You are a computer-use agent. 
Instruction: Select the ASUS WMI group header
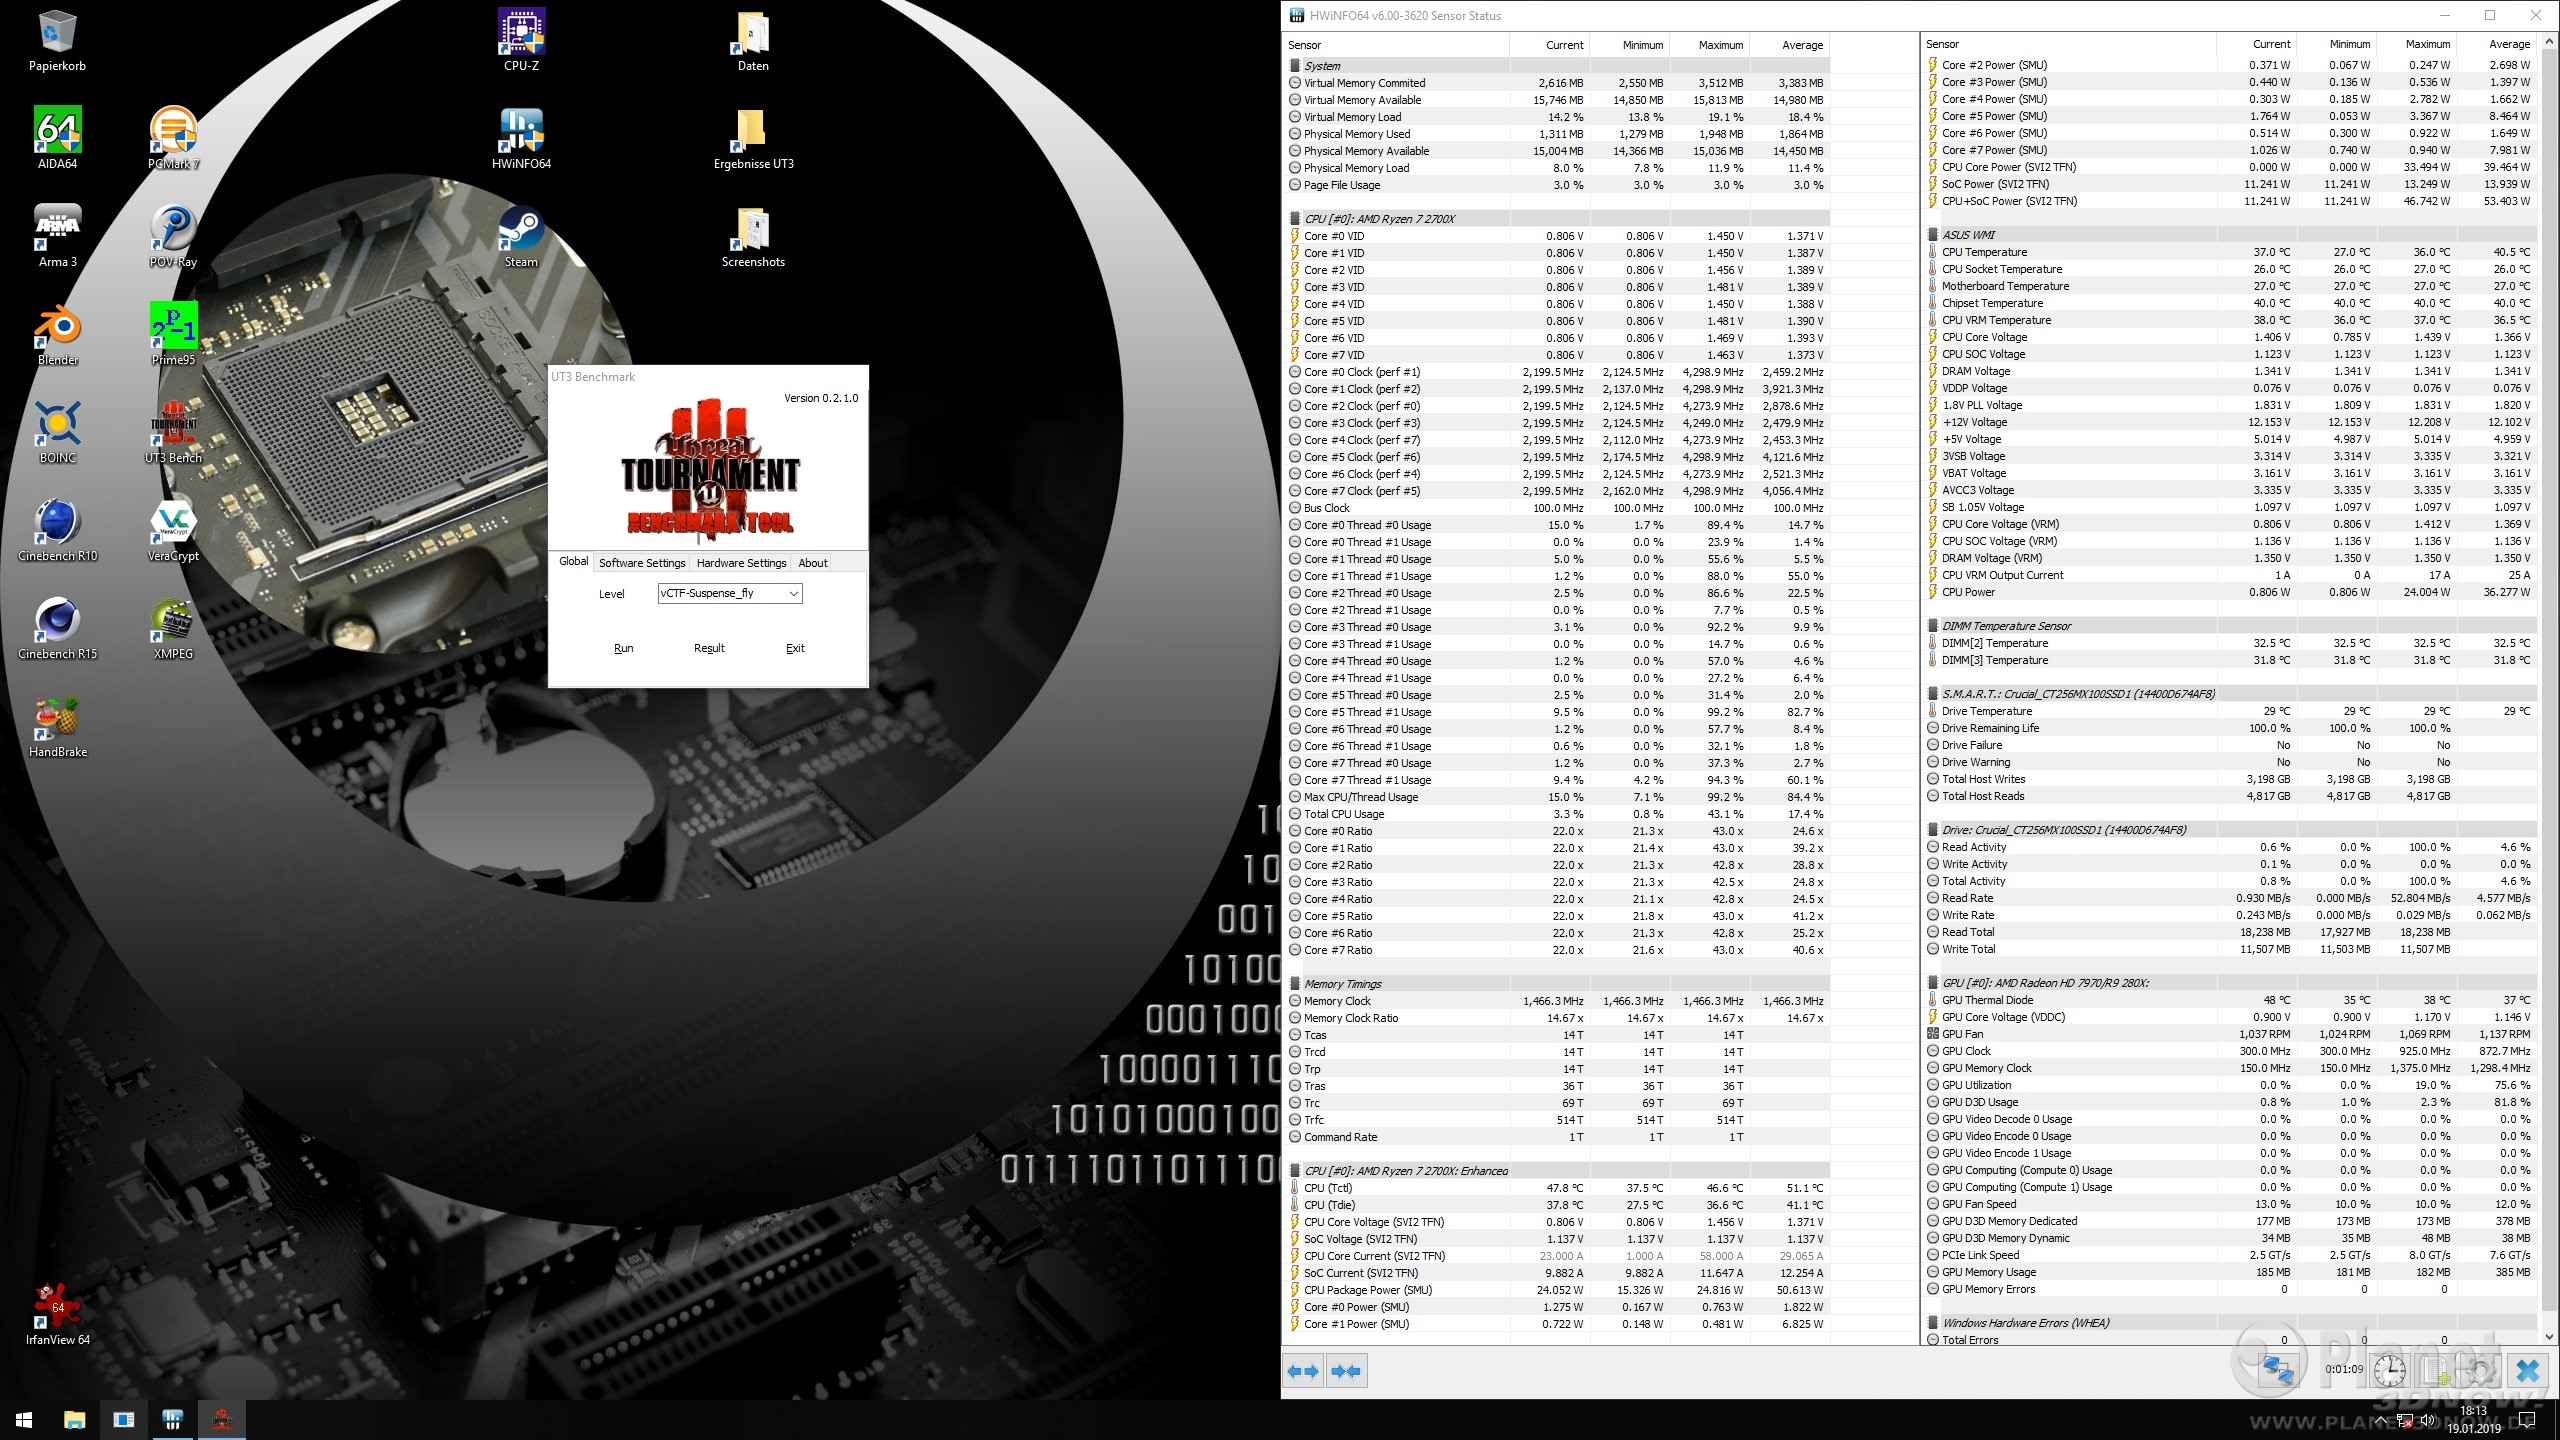coord(2230,235)
